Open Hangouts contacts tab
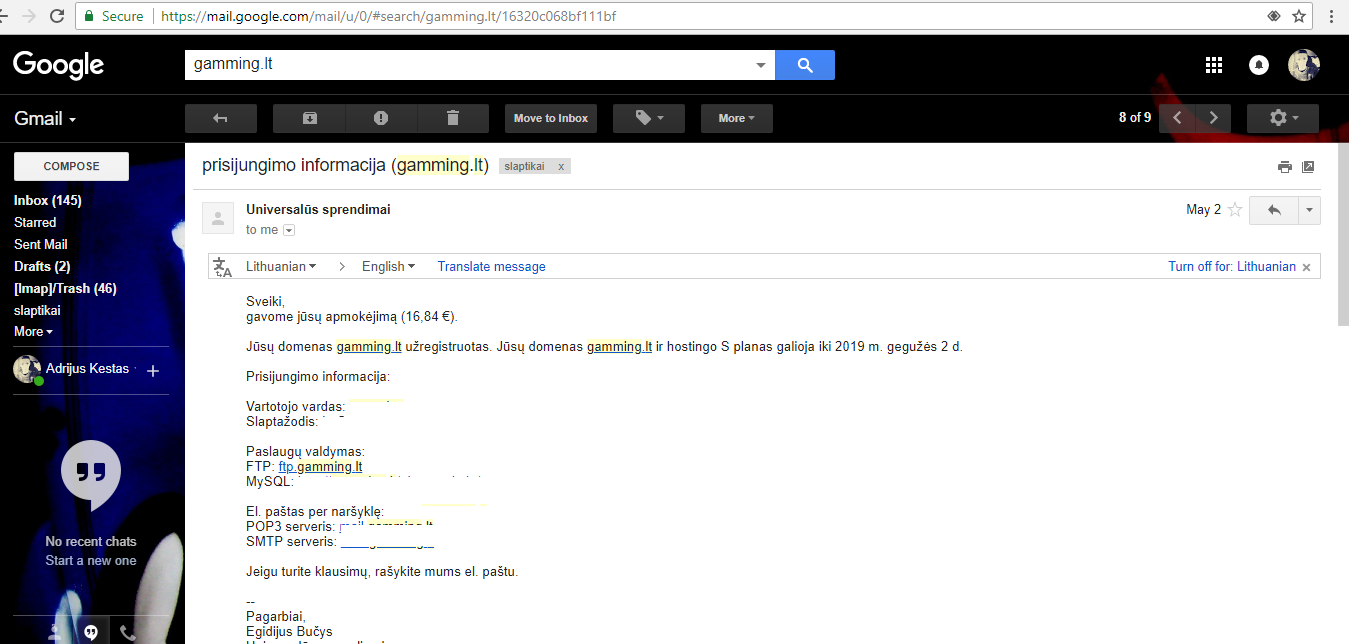This screenshot has height=644, width=1366. point(56,632)
